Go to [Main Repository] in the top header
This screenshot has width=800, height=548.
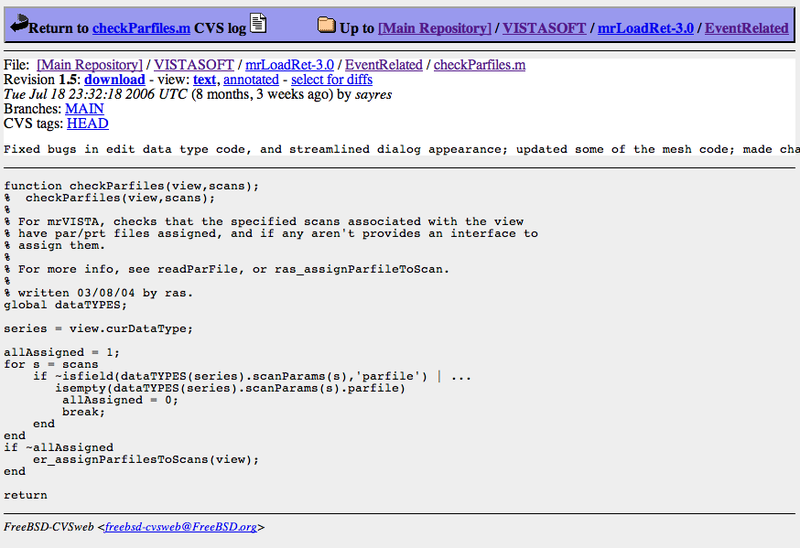[x=434, y=29]
